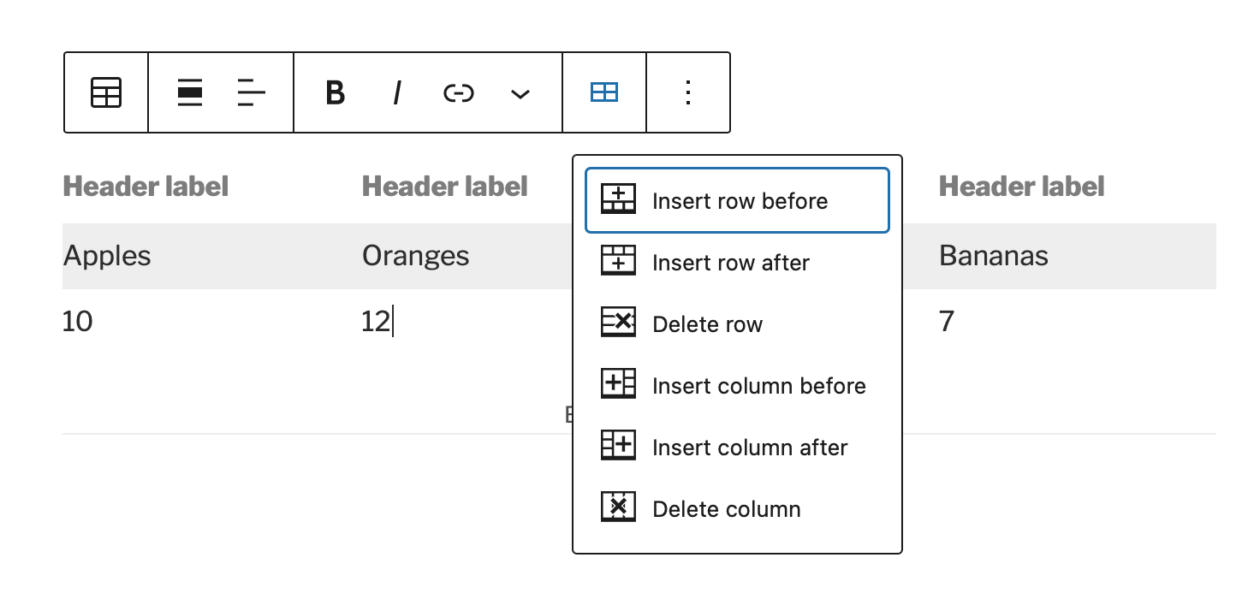Click the Insert row after icon
The width and height of the screenshot is (1260, 611).
618,261
